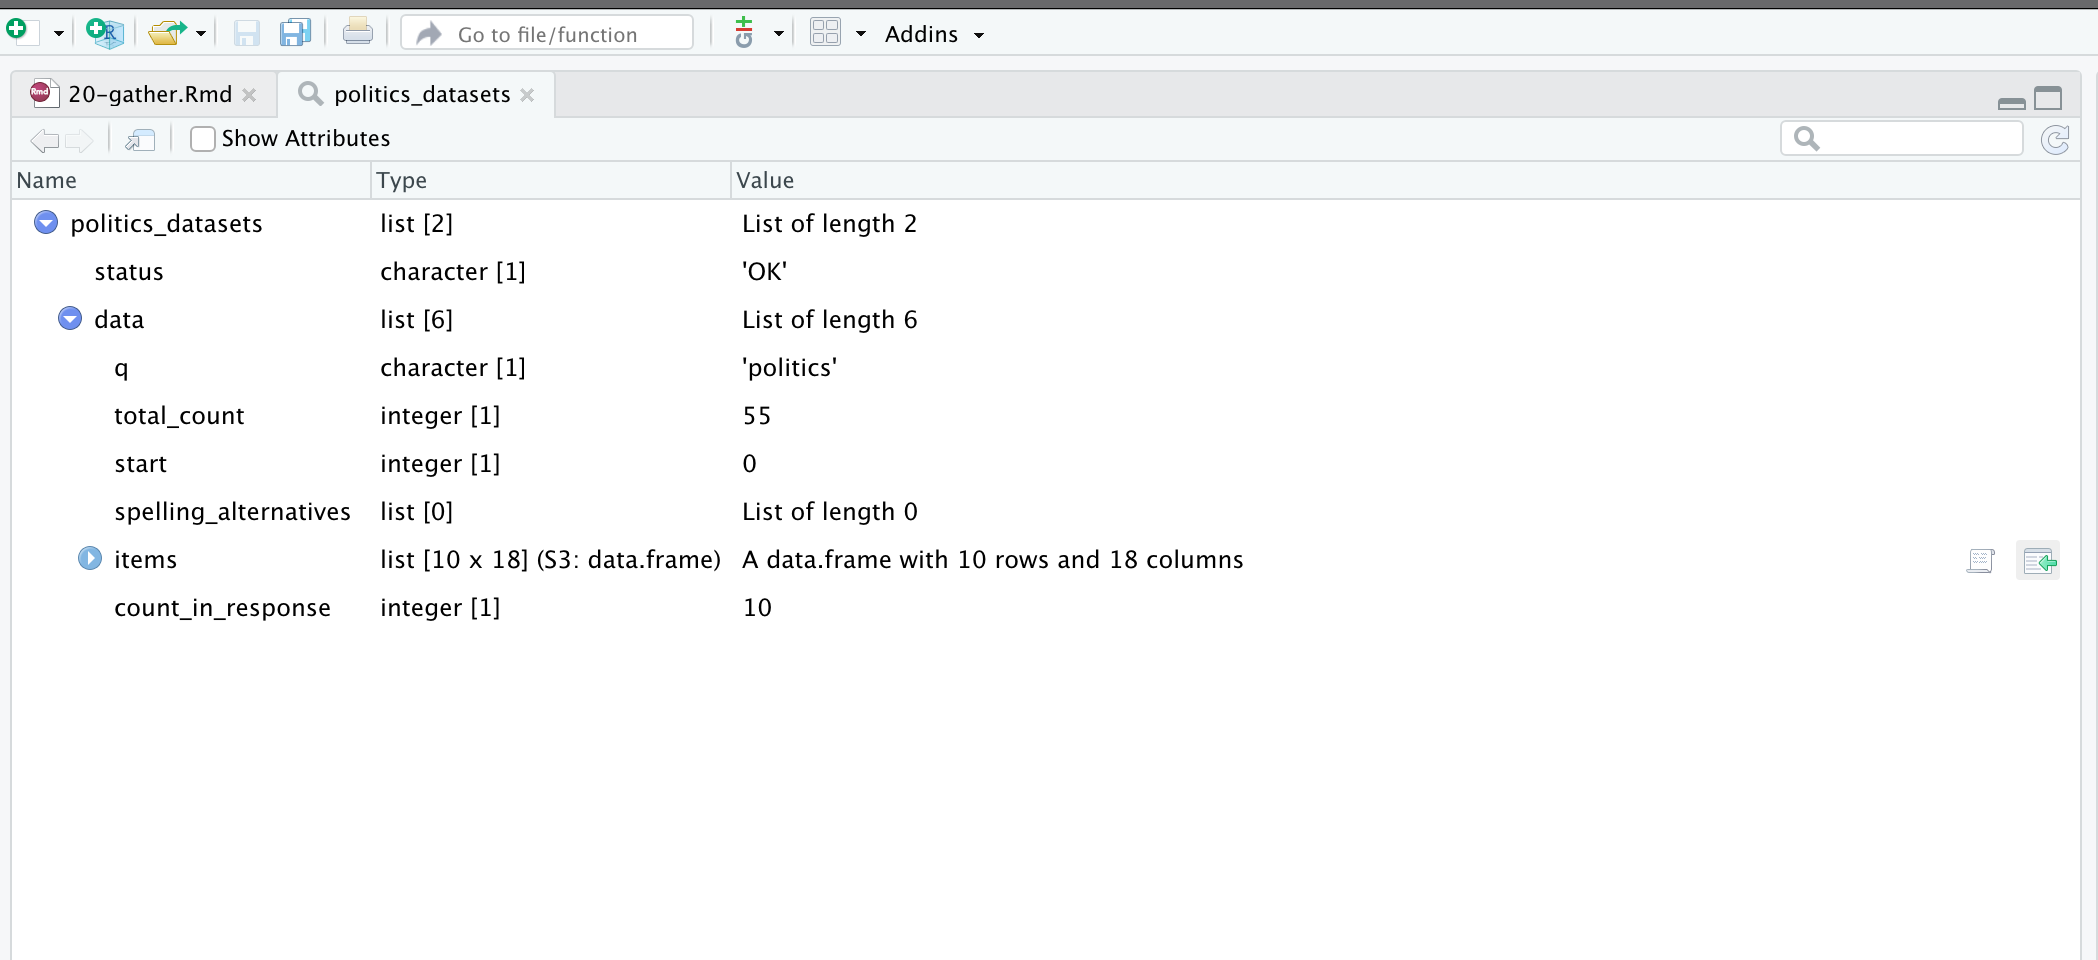
Task: Click the workspace panes grid icon
Action: coord(825,33)
